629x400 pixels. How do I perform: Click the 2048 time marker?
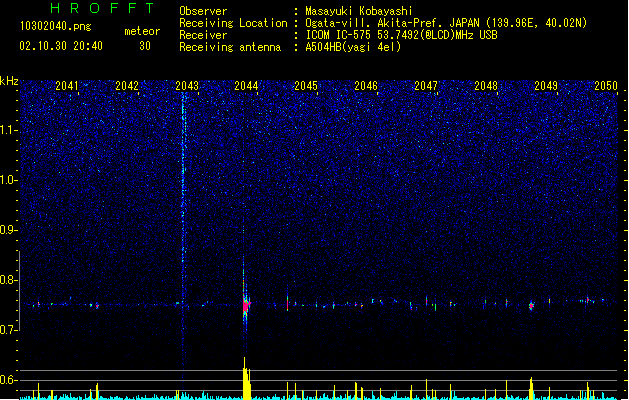click(486, 86)
